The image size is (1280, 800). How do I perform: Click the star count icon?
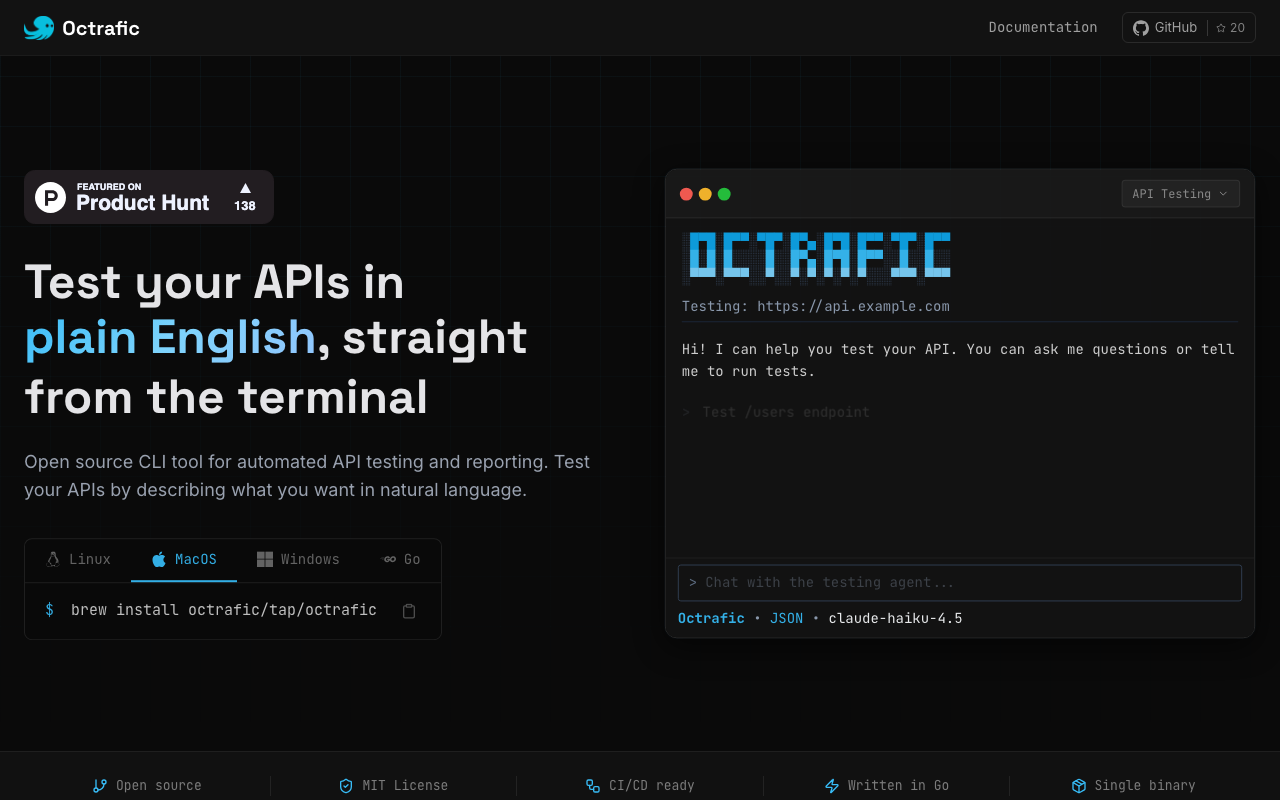[1221, 28]
